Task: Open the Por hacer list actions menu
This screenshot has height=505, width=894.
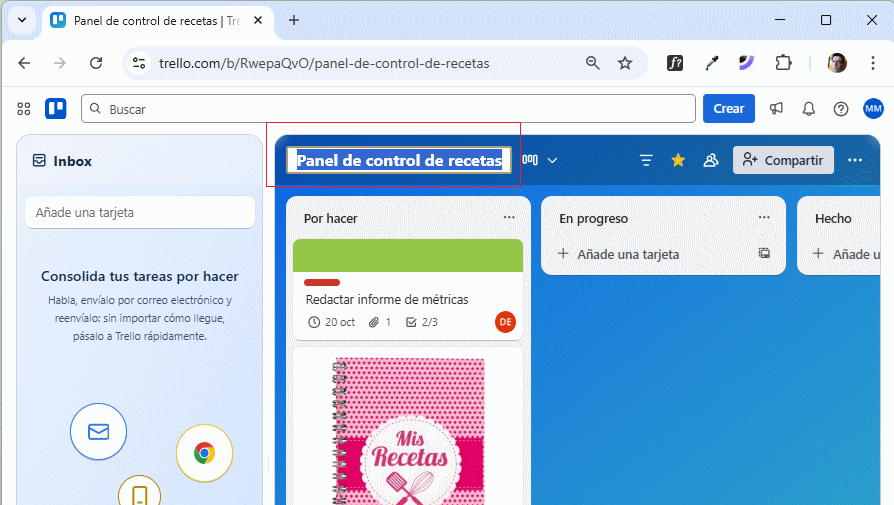Action: point(509,218)
